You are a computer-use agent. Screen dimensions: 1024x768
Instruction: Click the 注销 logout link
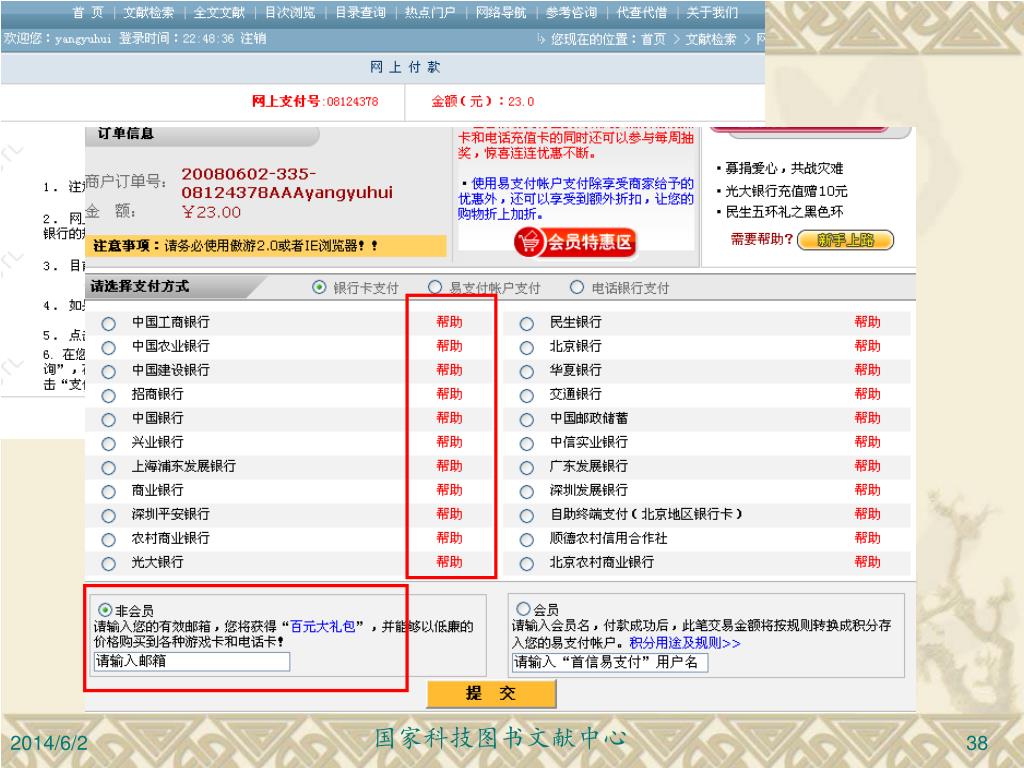[x=253, y=39]
